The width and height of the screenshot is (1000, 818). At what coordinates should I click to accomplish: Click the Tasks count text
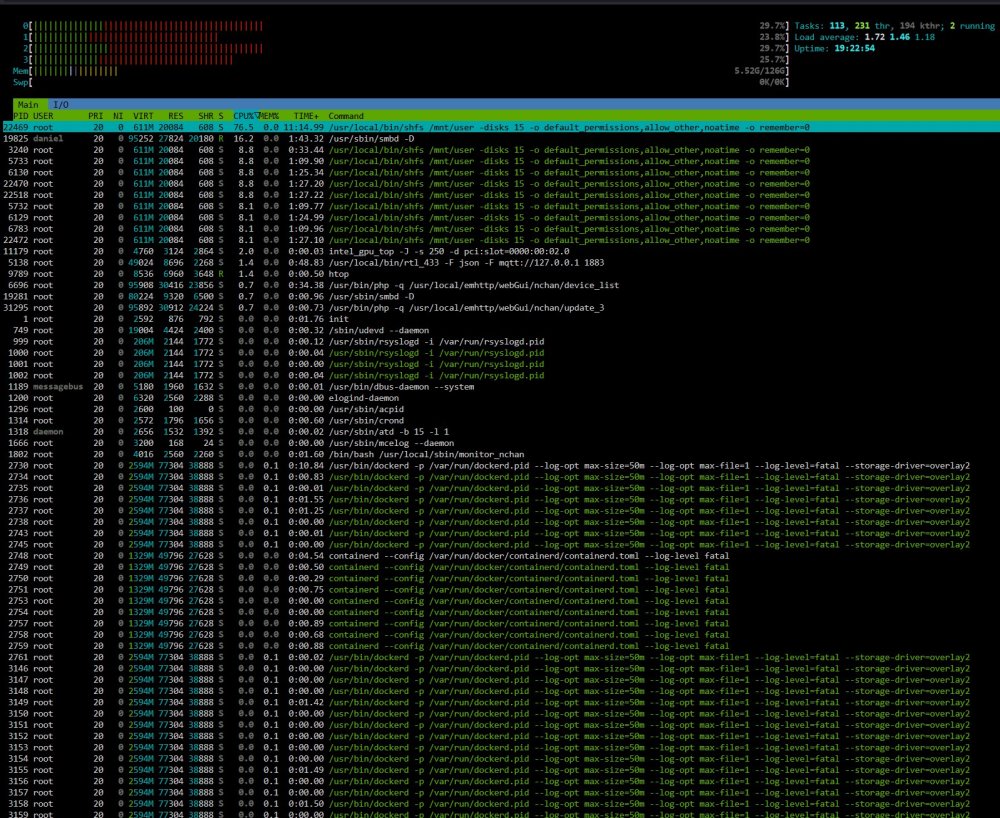click(x=894, y=26)
